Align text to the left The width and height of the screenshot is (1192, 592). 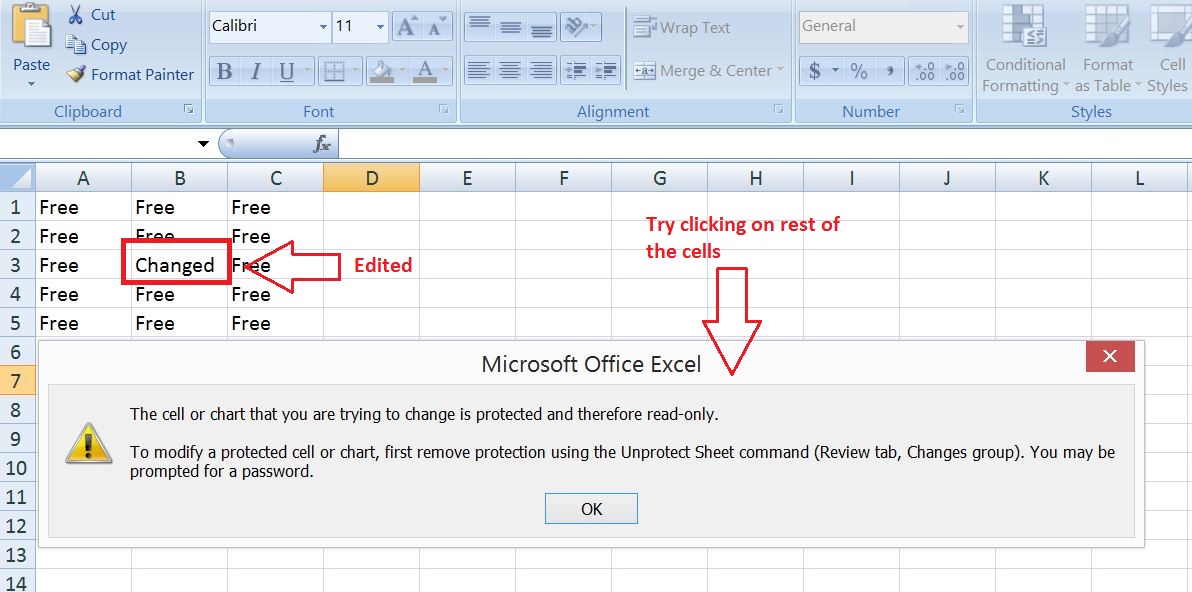[480, 71]
